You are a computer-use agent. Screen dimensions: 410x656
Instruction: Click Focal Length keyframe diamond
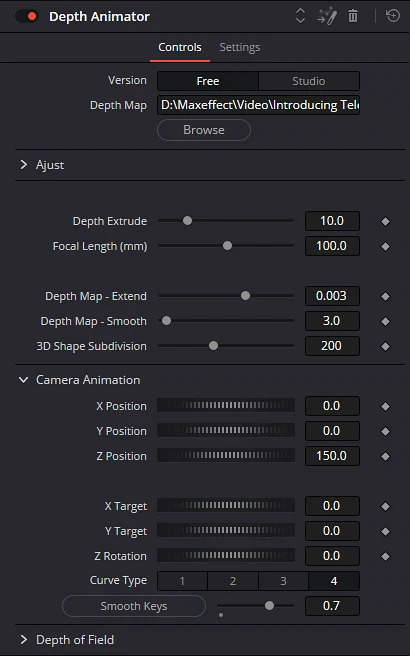pyautogui.click(x=385, y=246)
